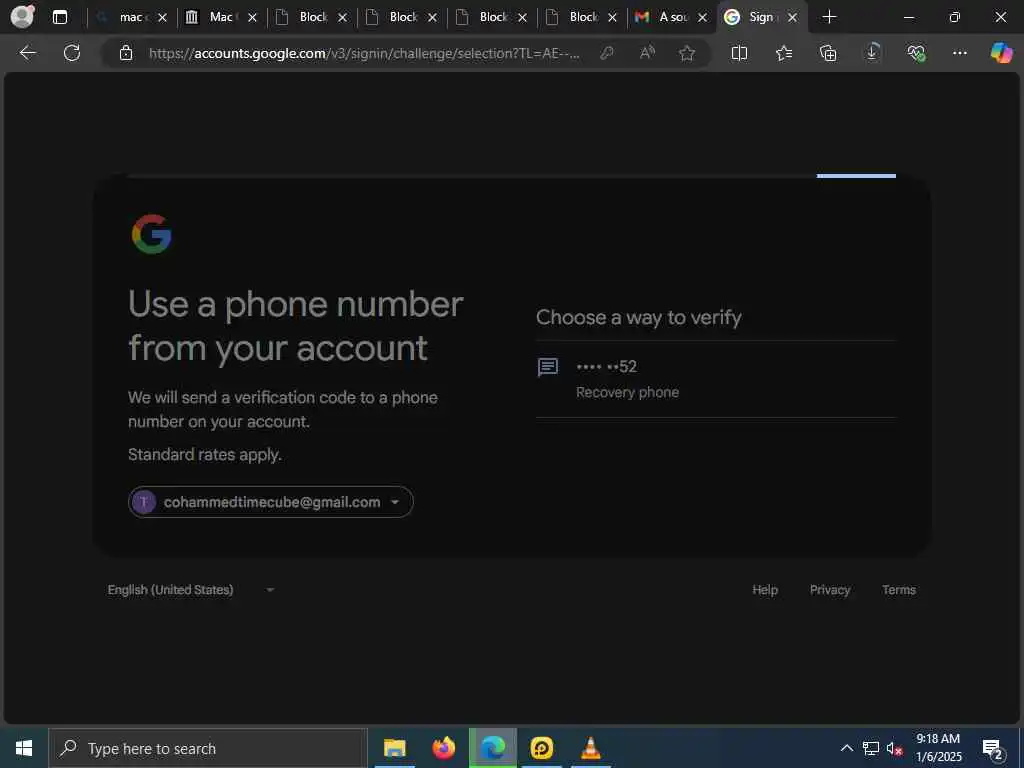
Task: Select Microsoft Edge in the taskbar
Action: pyautogui.click(x=492, y=748)
